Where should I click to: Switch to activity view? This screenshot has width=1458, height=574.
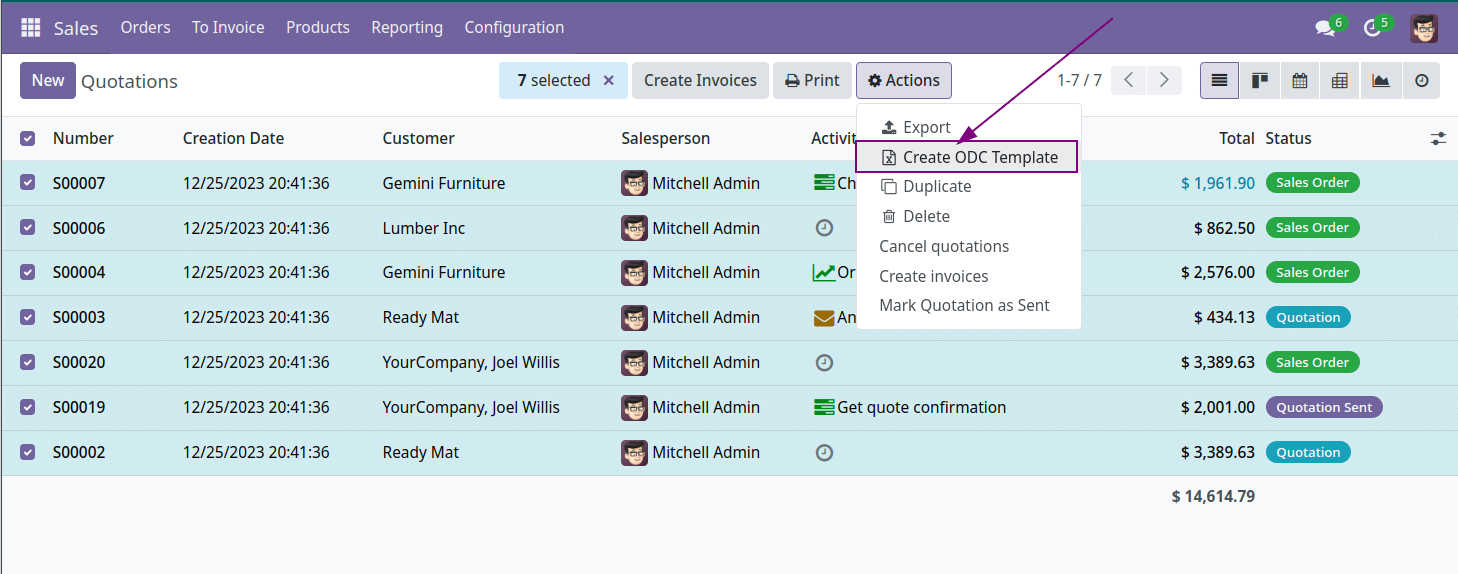1421,81
